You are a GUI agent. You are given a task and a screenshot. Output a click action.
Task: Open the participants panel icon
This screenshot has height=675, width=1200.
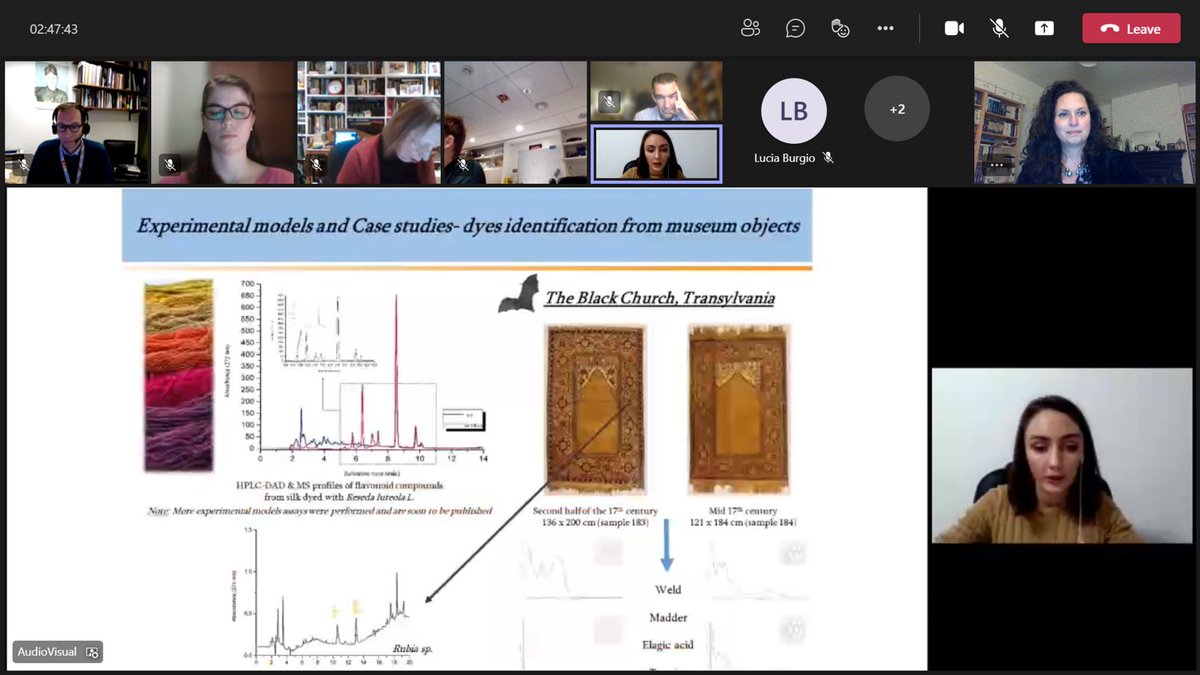pos(751,28)
